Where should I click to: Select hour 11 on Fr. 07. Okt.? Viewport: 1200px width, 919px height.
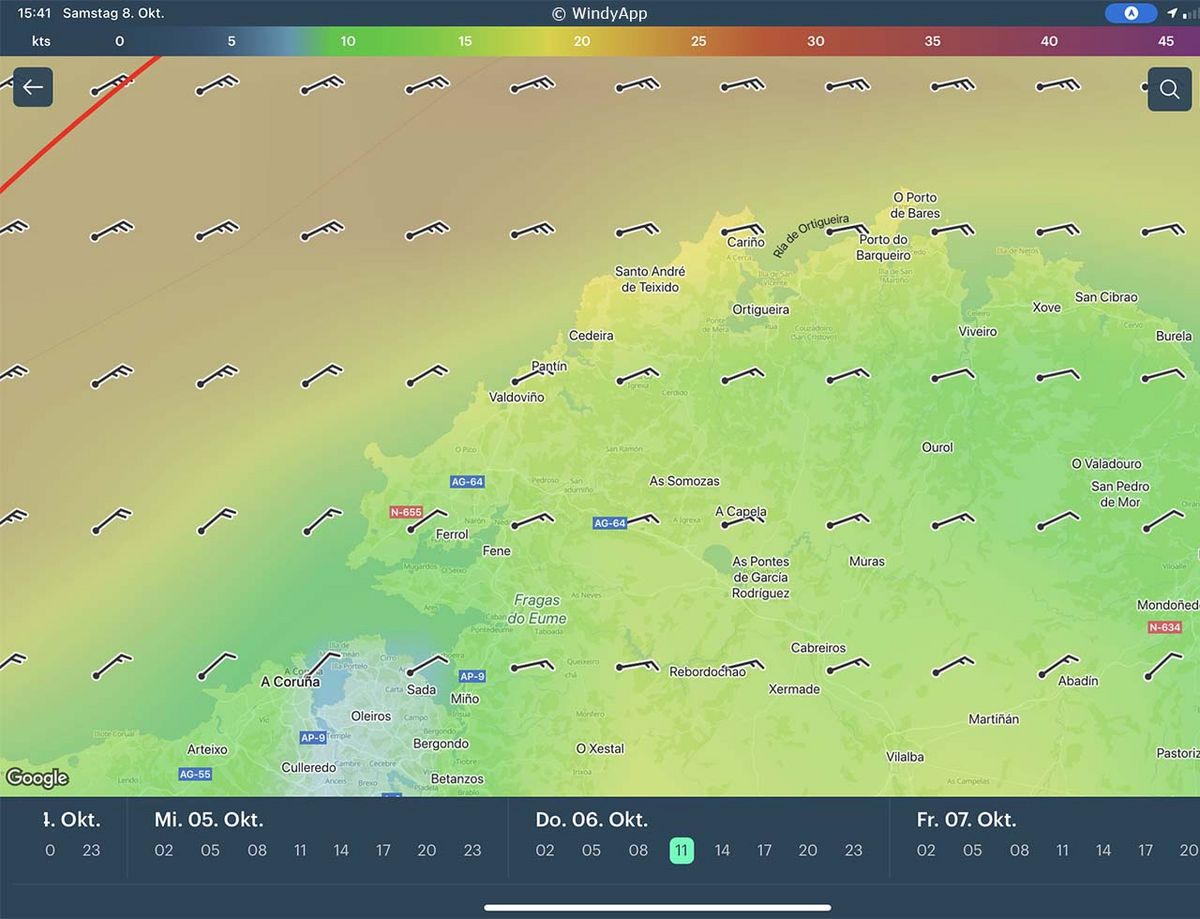coord(1062,851)
